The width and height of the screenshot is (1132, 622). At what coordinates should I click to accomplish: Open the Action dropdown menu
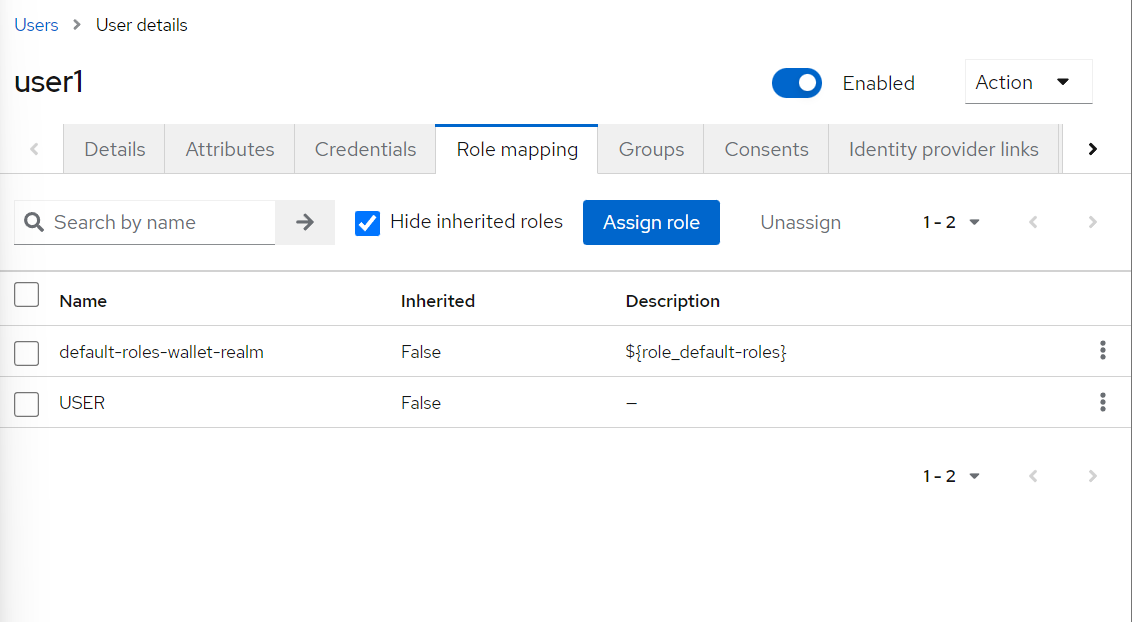[1028, 82]
